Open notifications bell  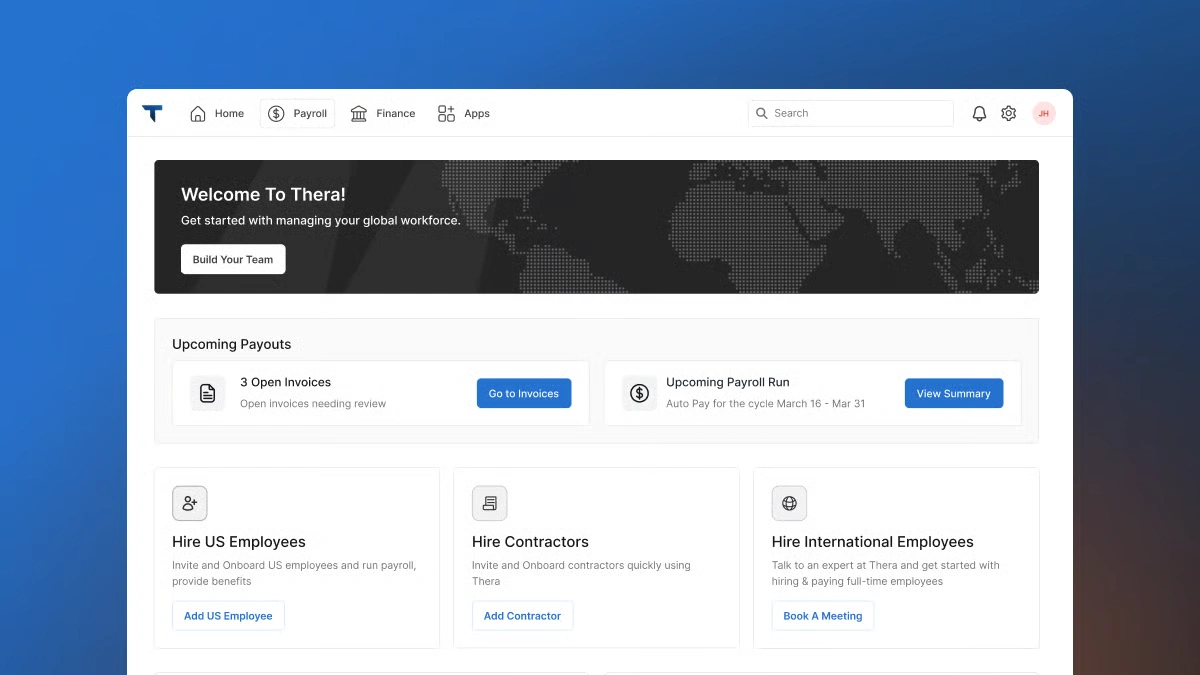[x=979, y=113]
